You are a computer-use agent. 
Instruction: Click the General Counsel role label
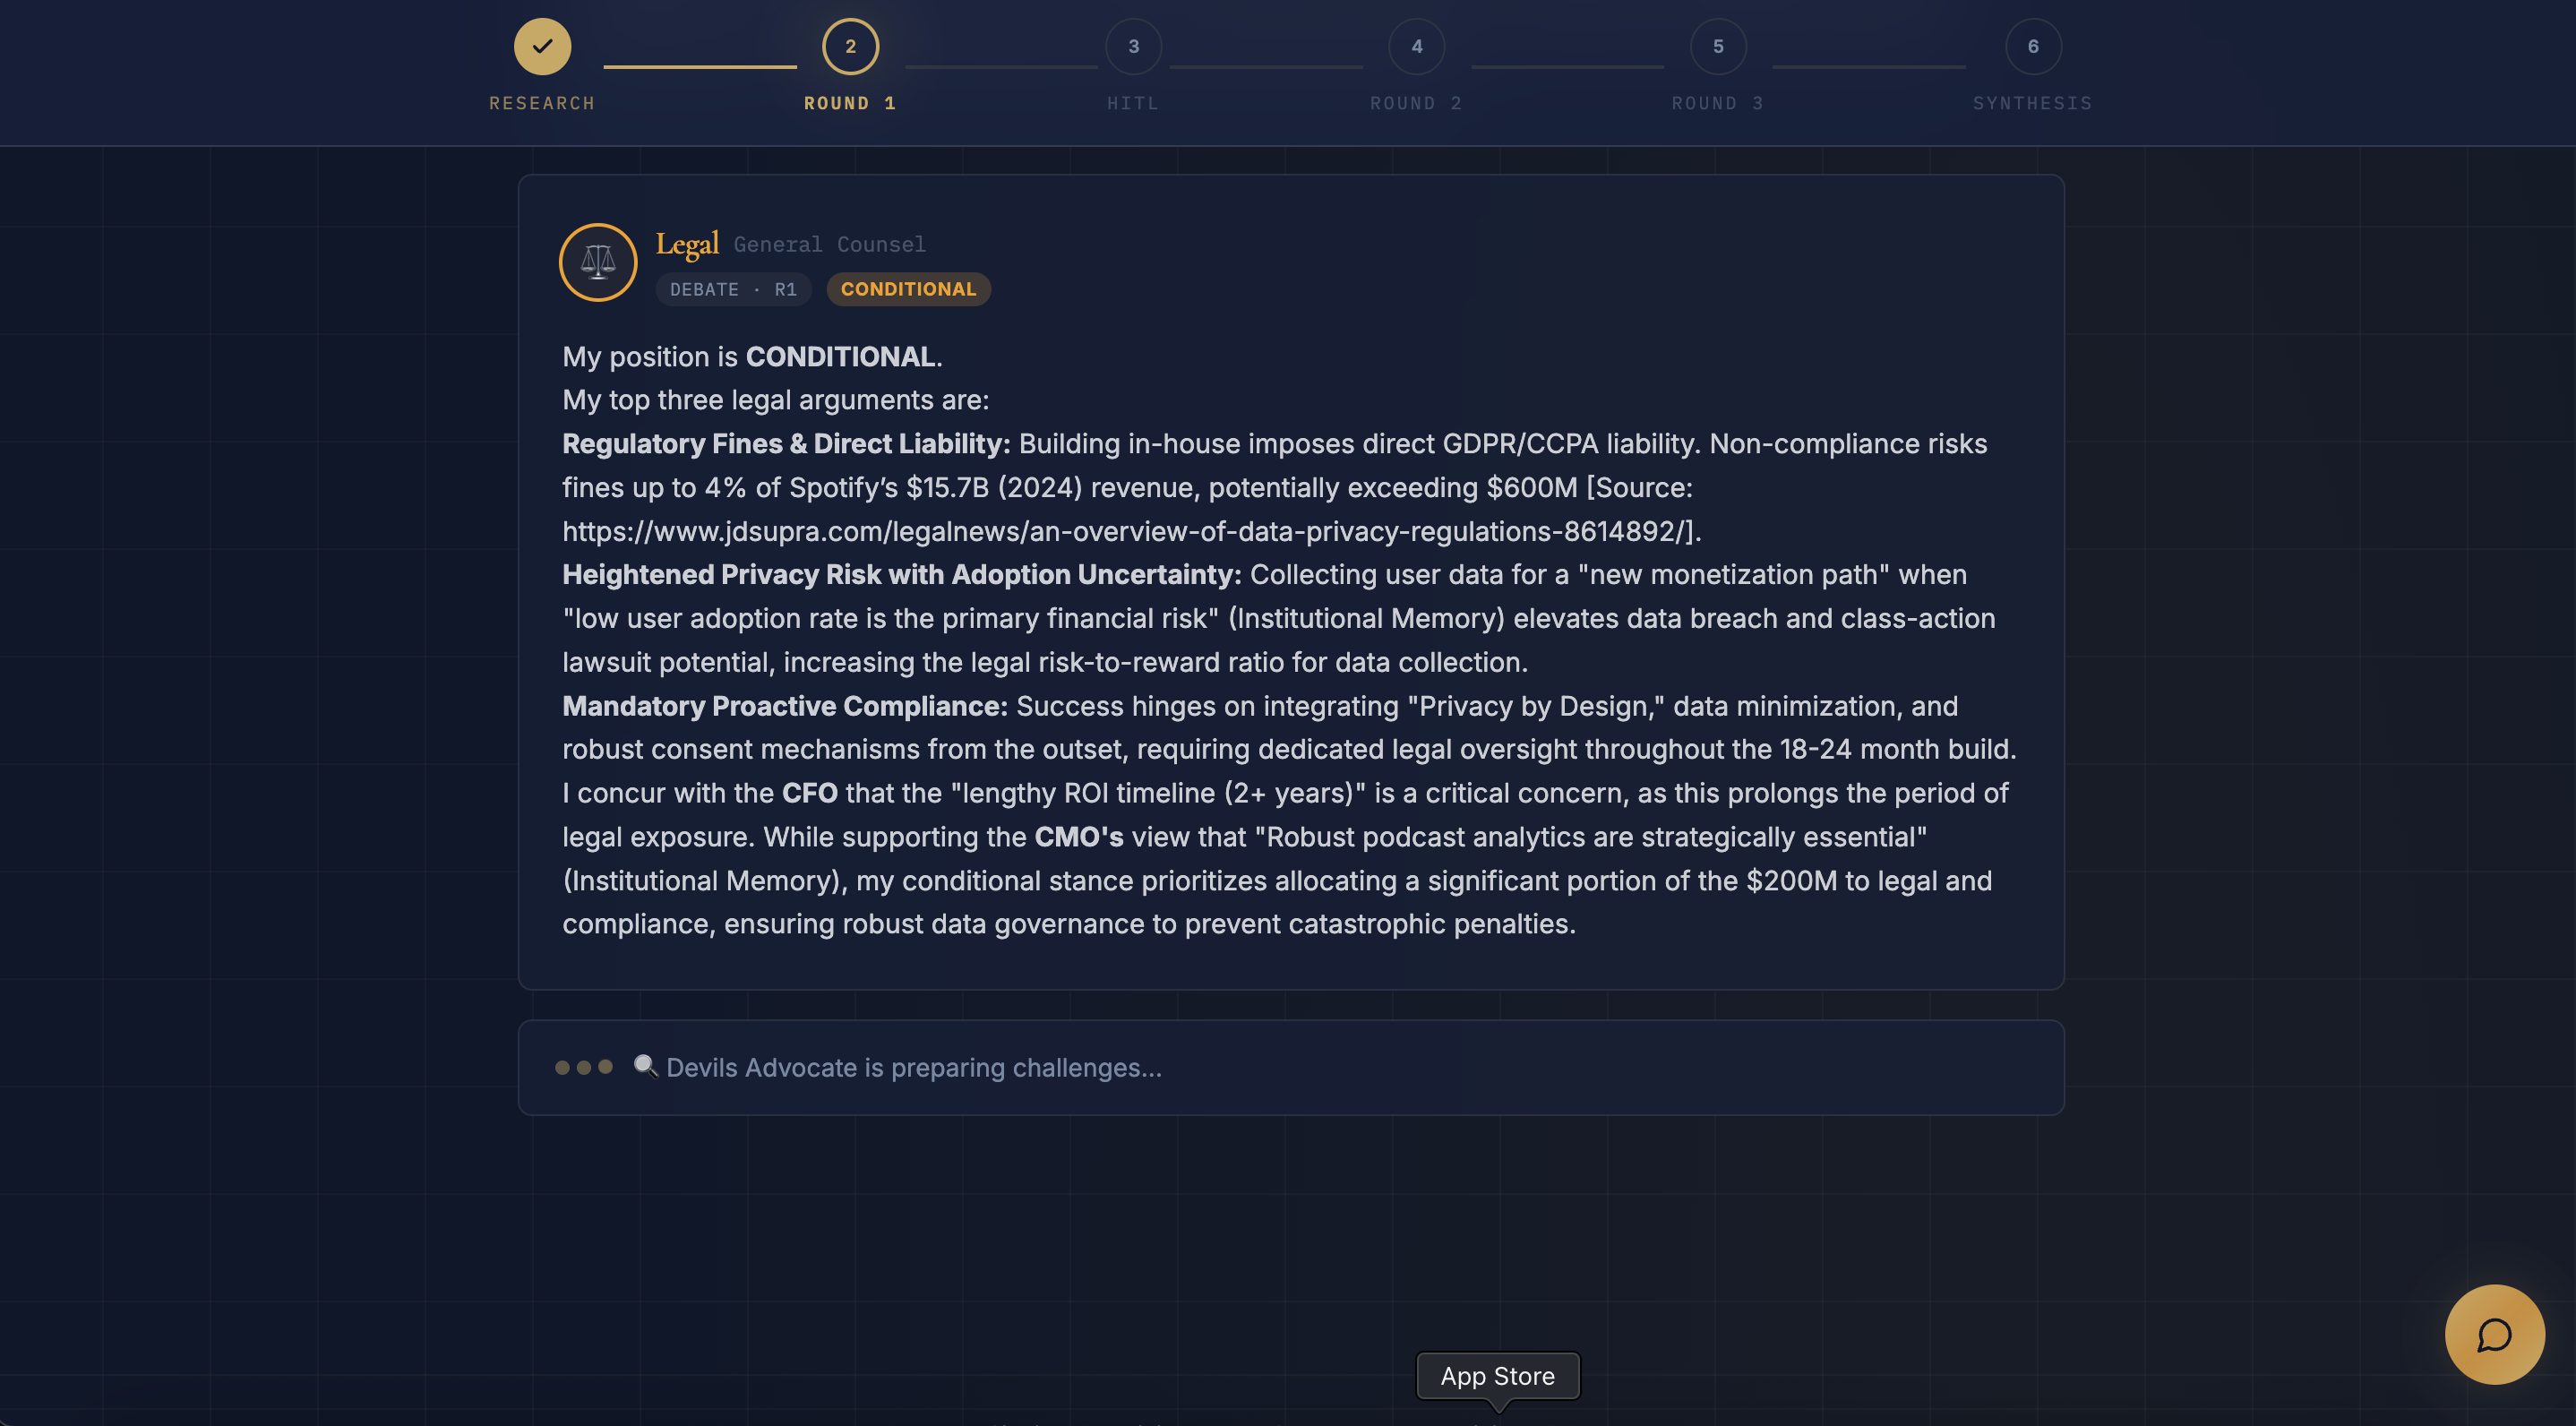(x=829, y=244)
